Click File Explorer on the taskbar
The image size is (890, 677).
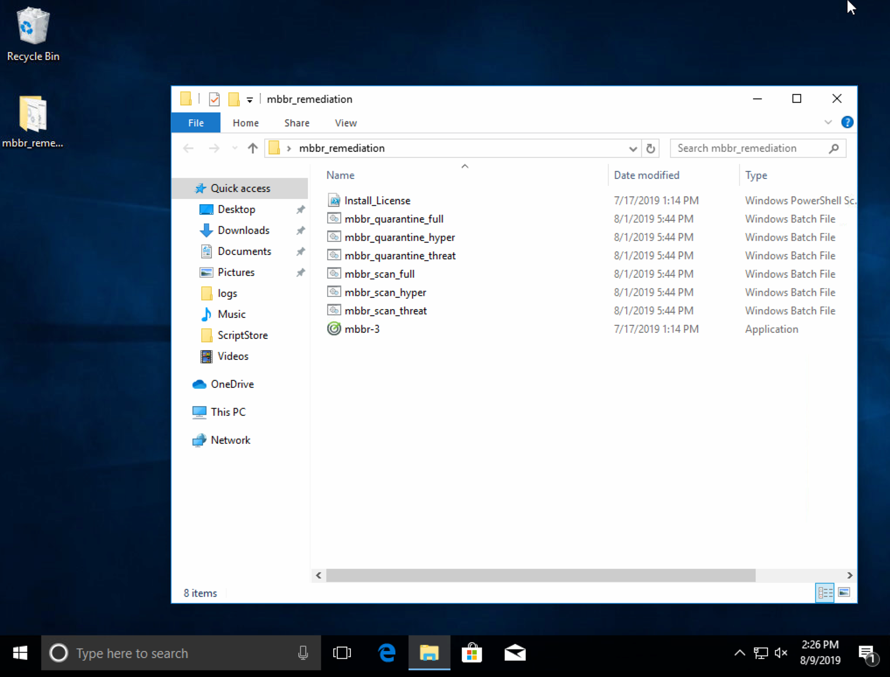(x=429, y=653)
